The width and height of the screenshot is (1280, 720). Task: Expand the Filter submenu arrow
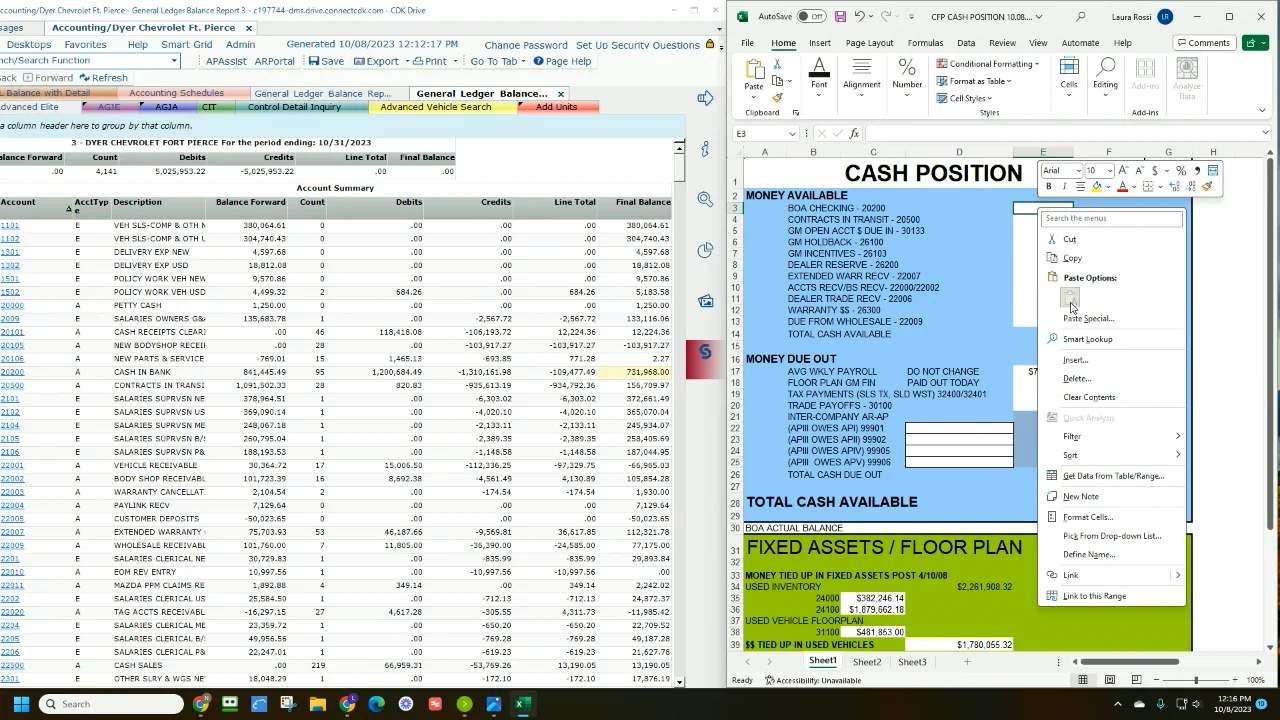point(1177,436)
